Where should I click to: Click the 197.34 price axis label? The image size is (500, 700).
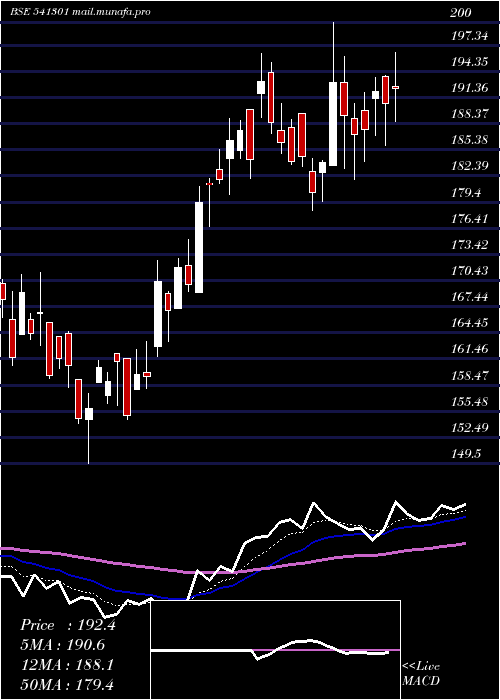(469, 36)
